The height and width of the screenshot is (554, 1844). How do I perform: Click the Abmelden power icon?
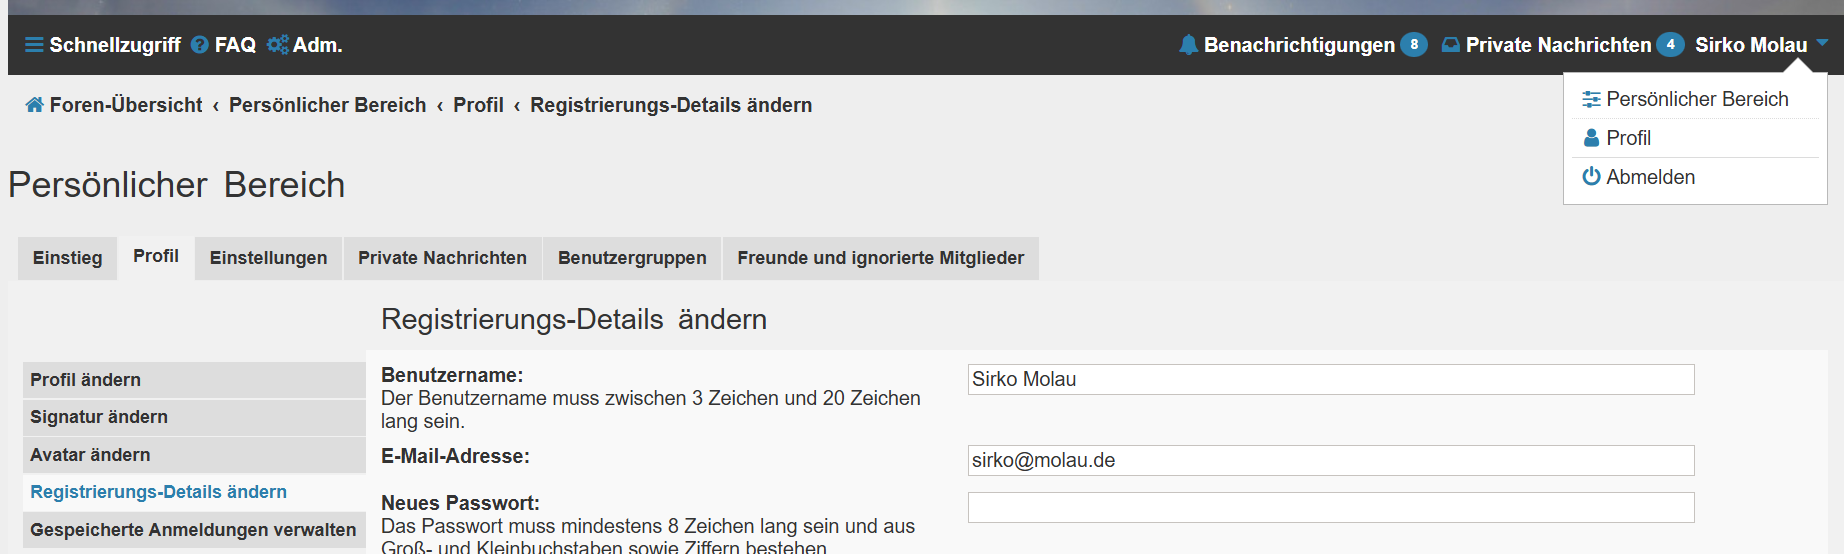[1591, 177]
